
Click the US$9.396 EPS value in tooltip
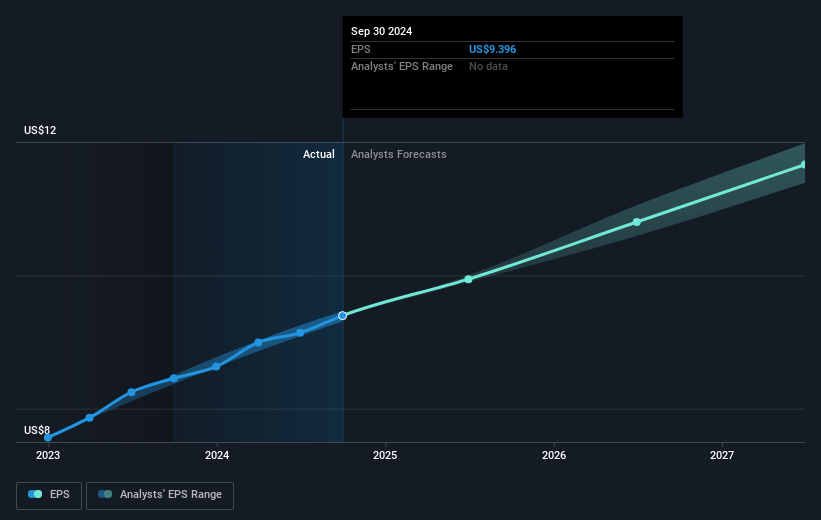tap(492, 49)
